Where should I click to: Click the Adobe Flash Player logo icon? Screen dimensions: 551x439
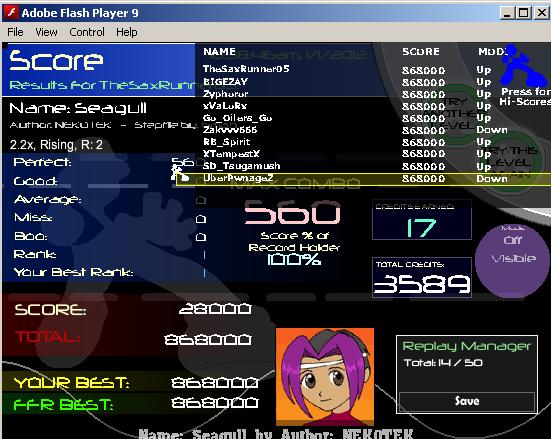tap(12, 13)
